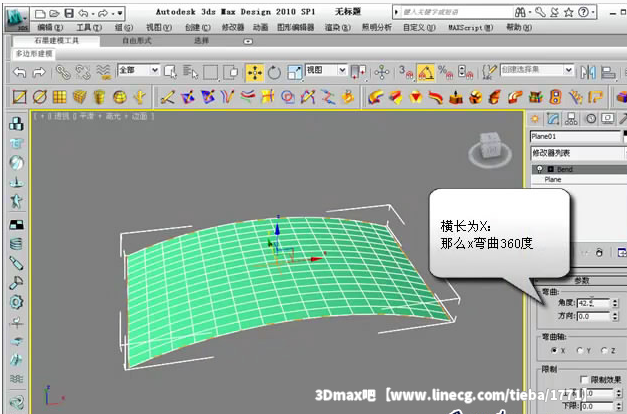Open the Modify command panel tab

pos(553,118)
